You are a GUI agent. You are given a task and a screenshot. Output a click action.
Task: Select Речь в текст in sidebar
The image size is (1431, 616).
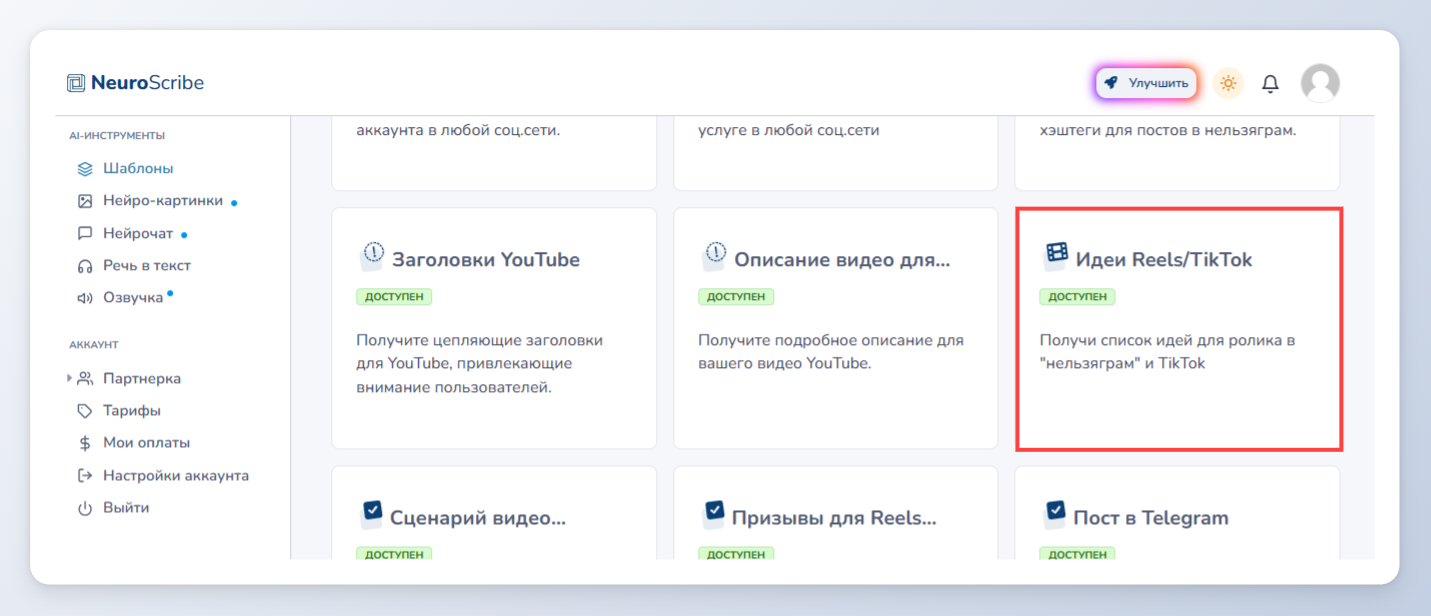point(147,266)
